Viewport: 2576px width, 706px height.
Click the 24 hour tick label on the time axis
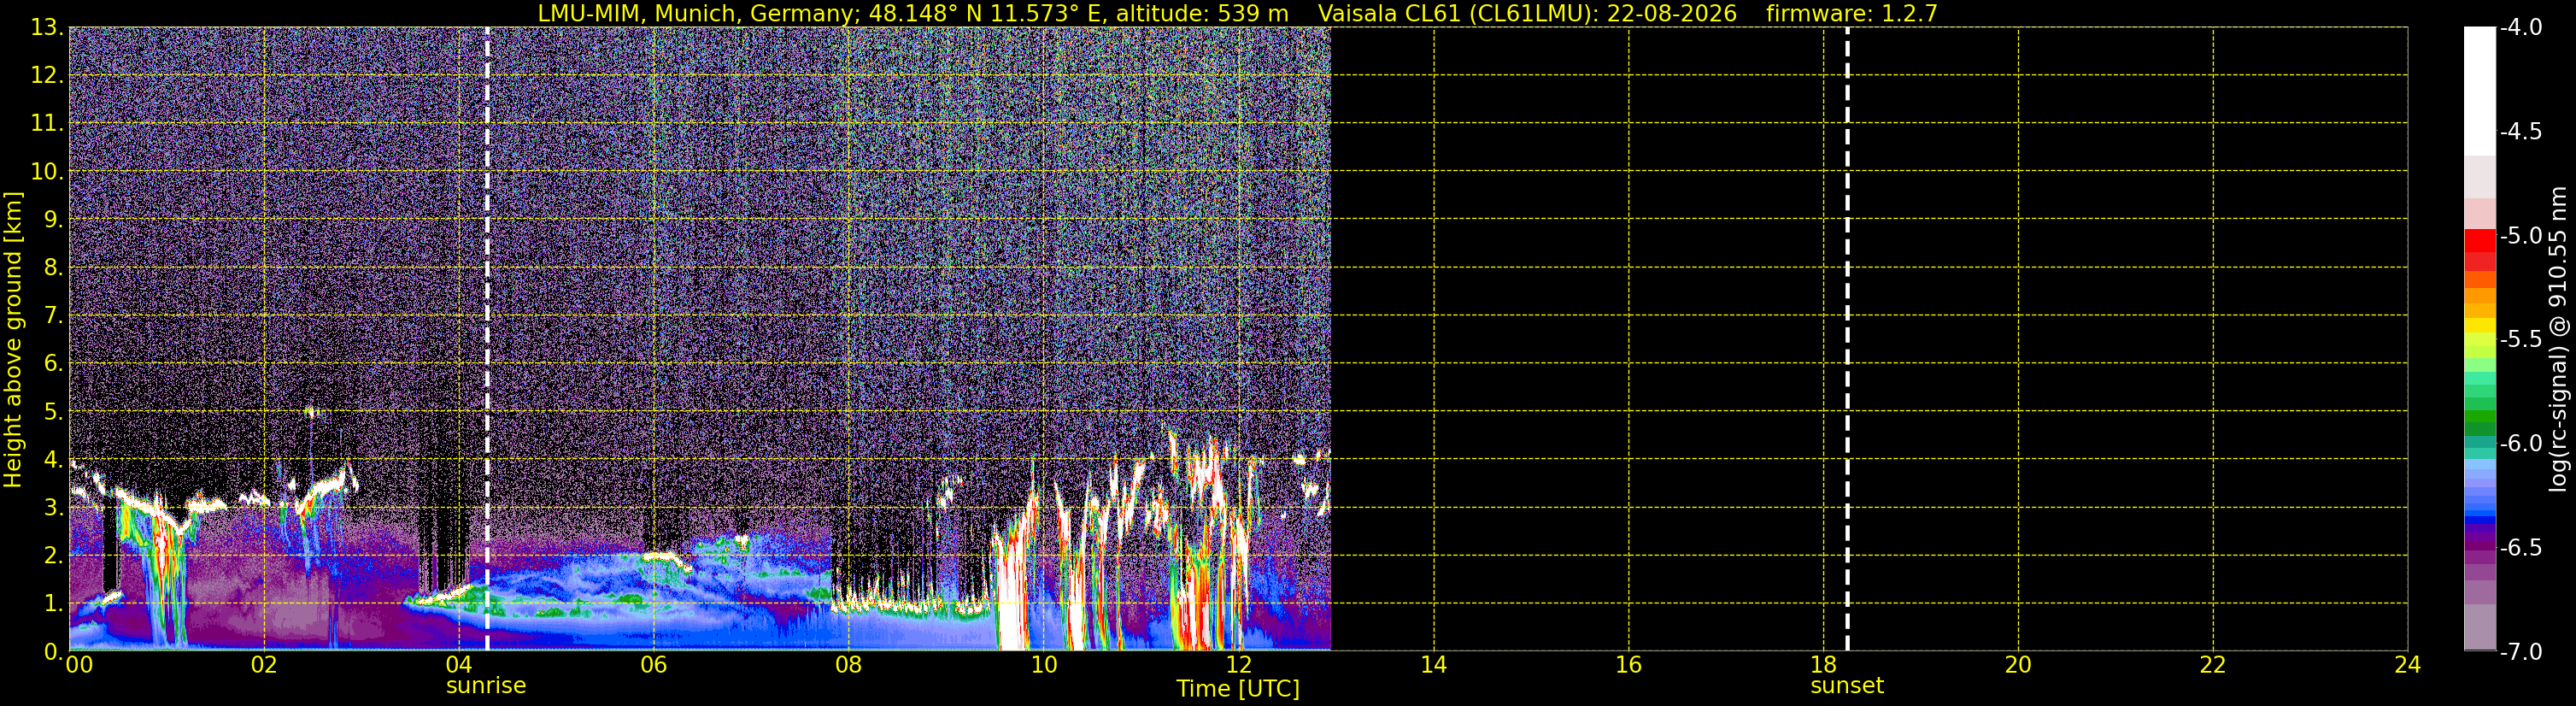pos(2407,665)
